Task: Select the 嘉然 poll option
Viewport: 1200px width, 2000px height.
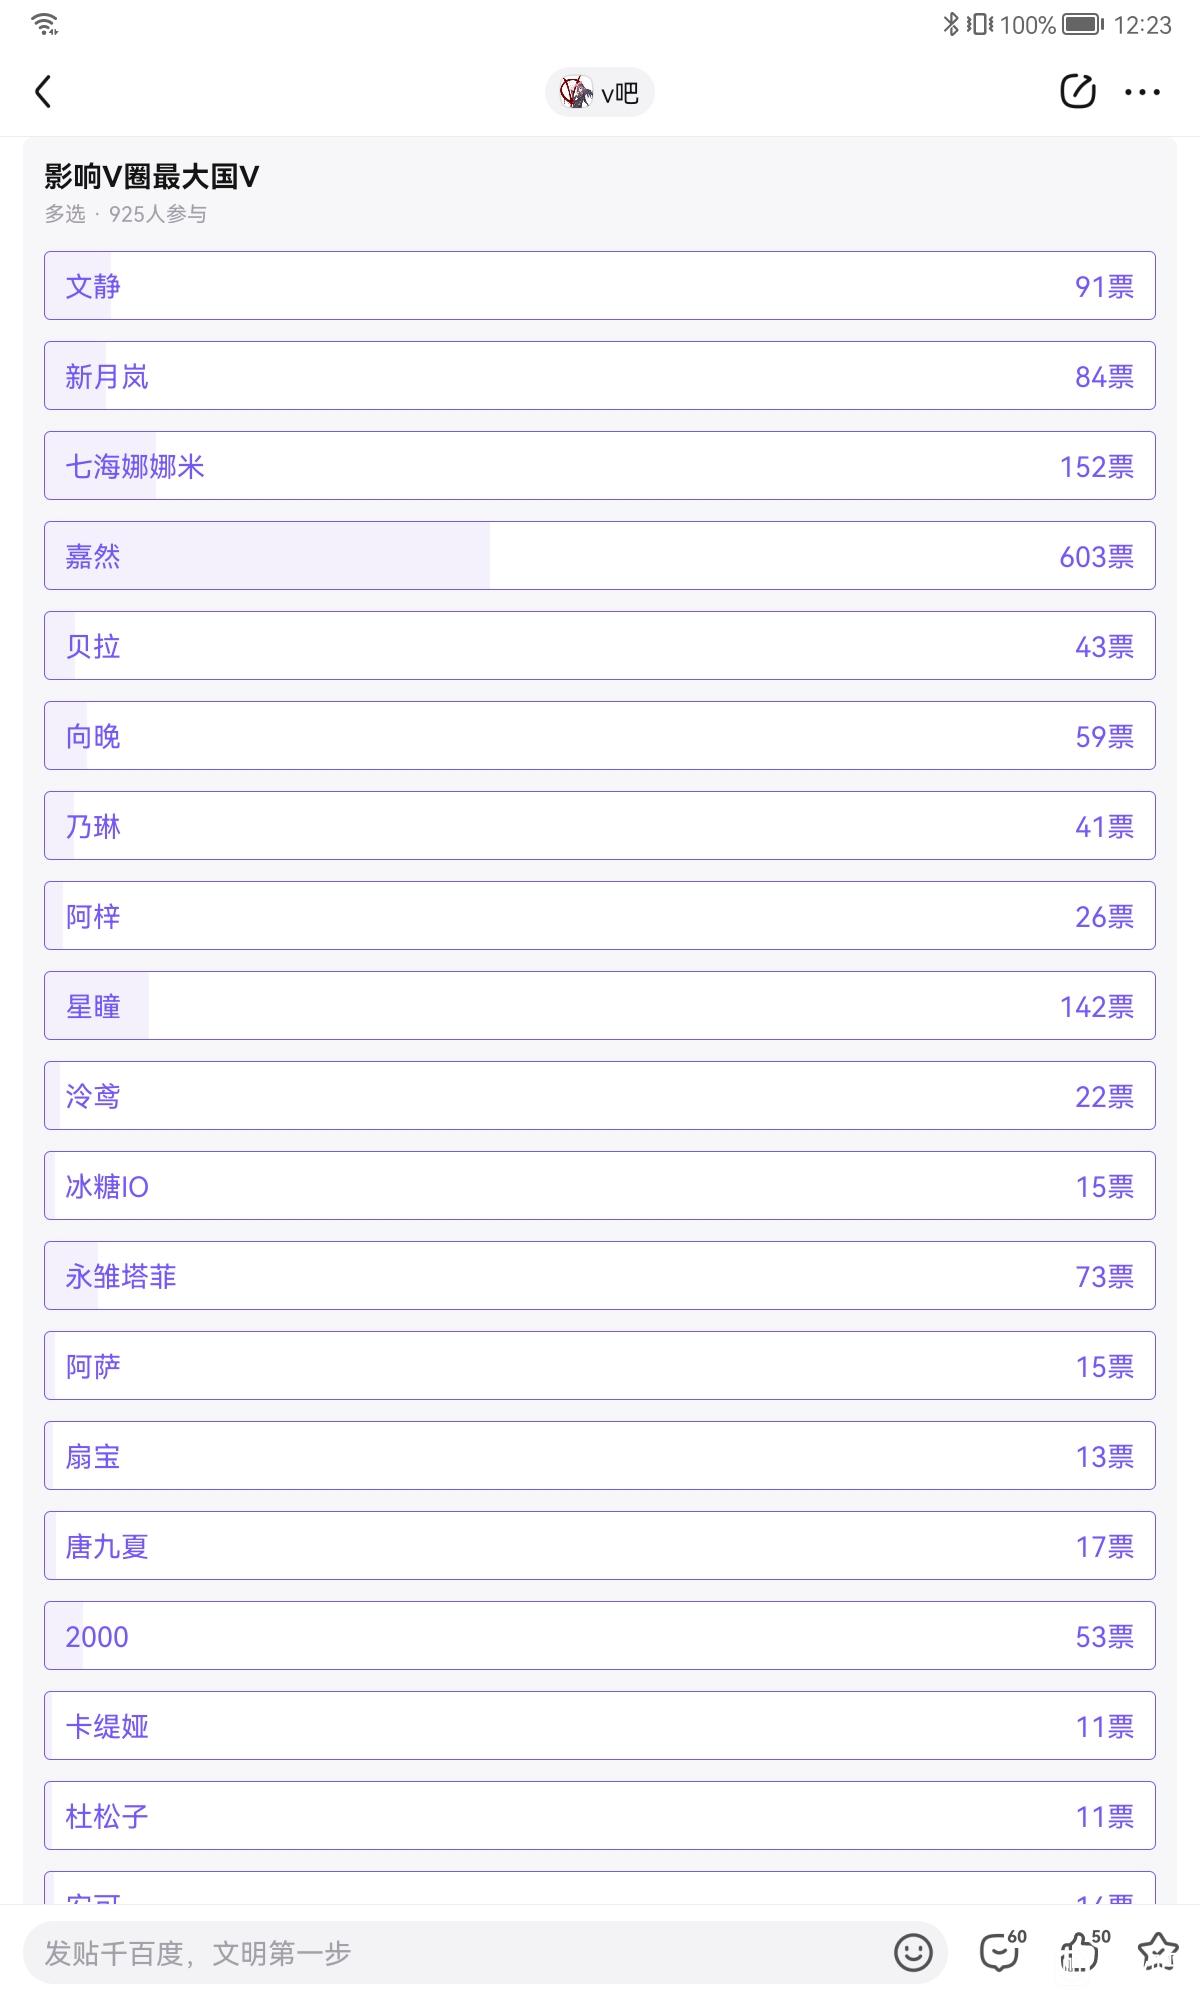Action: point(600,556)
